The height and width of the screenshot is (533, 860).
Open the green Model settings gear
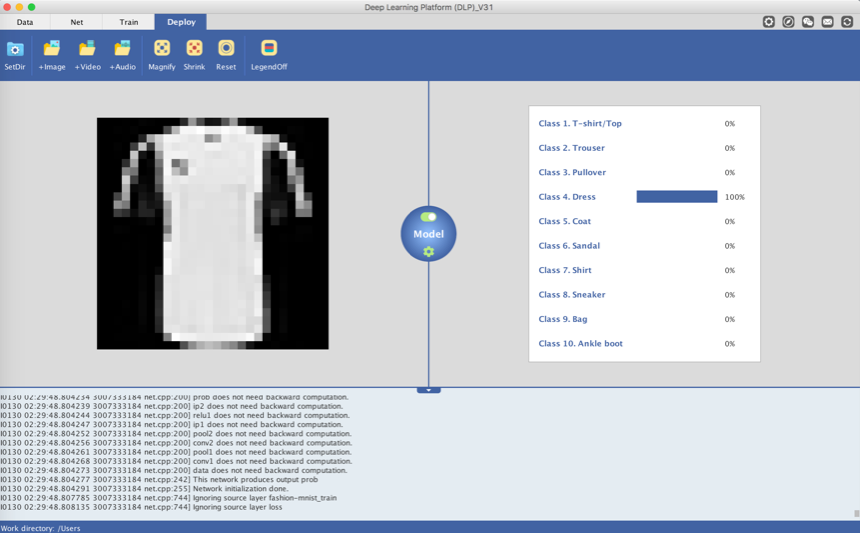pos(428,251)
